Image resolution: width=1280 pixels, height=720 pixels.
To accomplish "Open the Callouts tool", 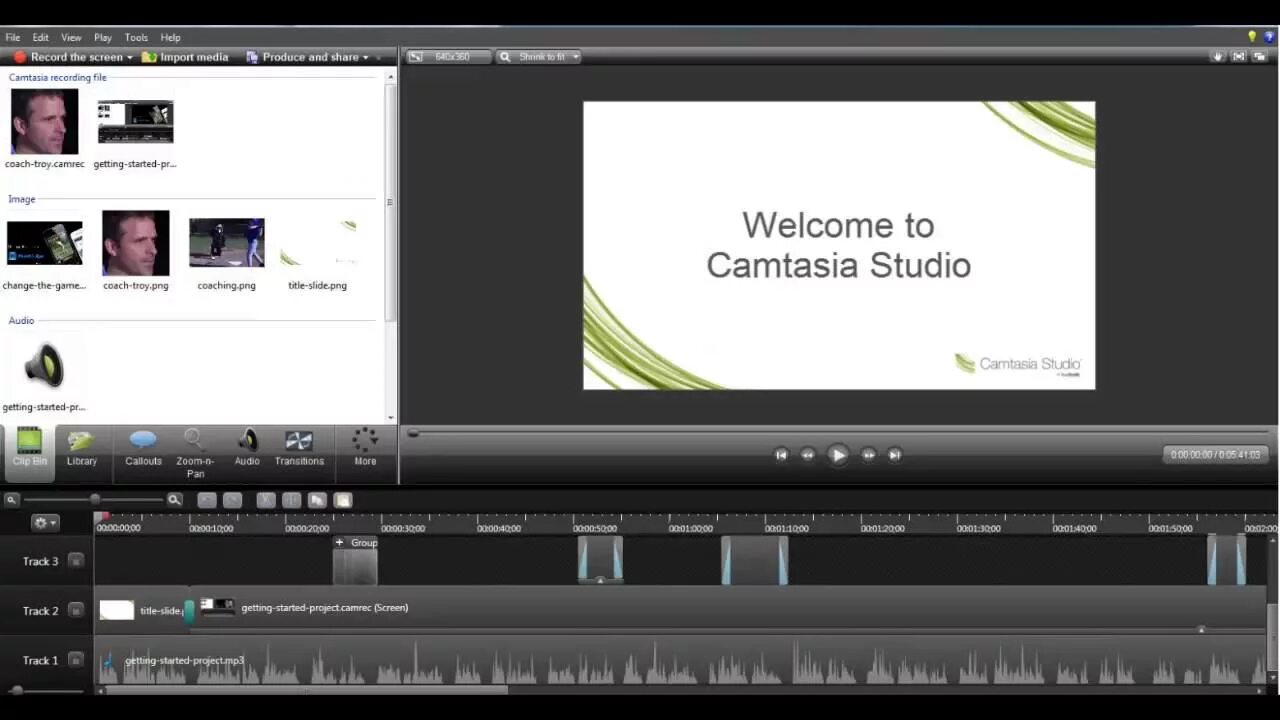I will pos(143,446).
